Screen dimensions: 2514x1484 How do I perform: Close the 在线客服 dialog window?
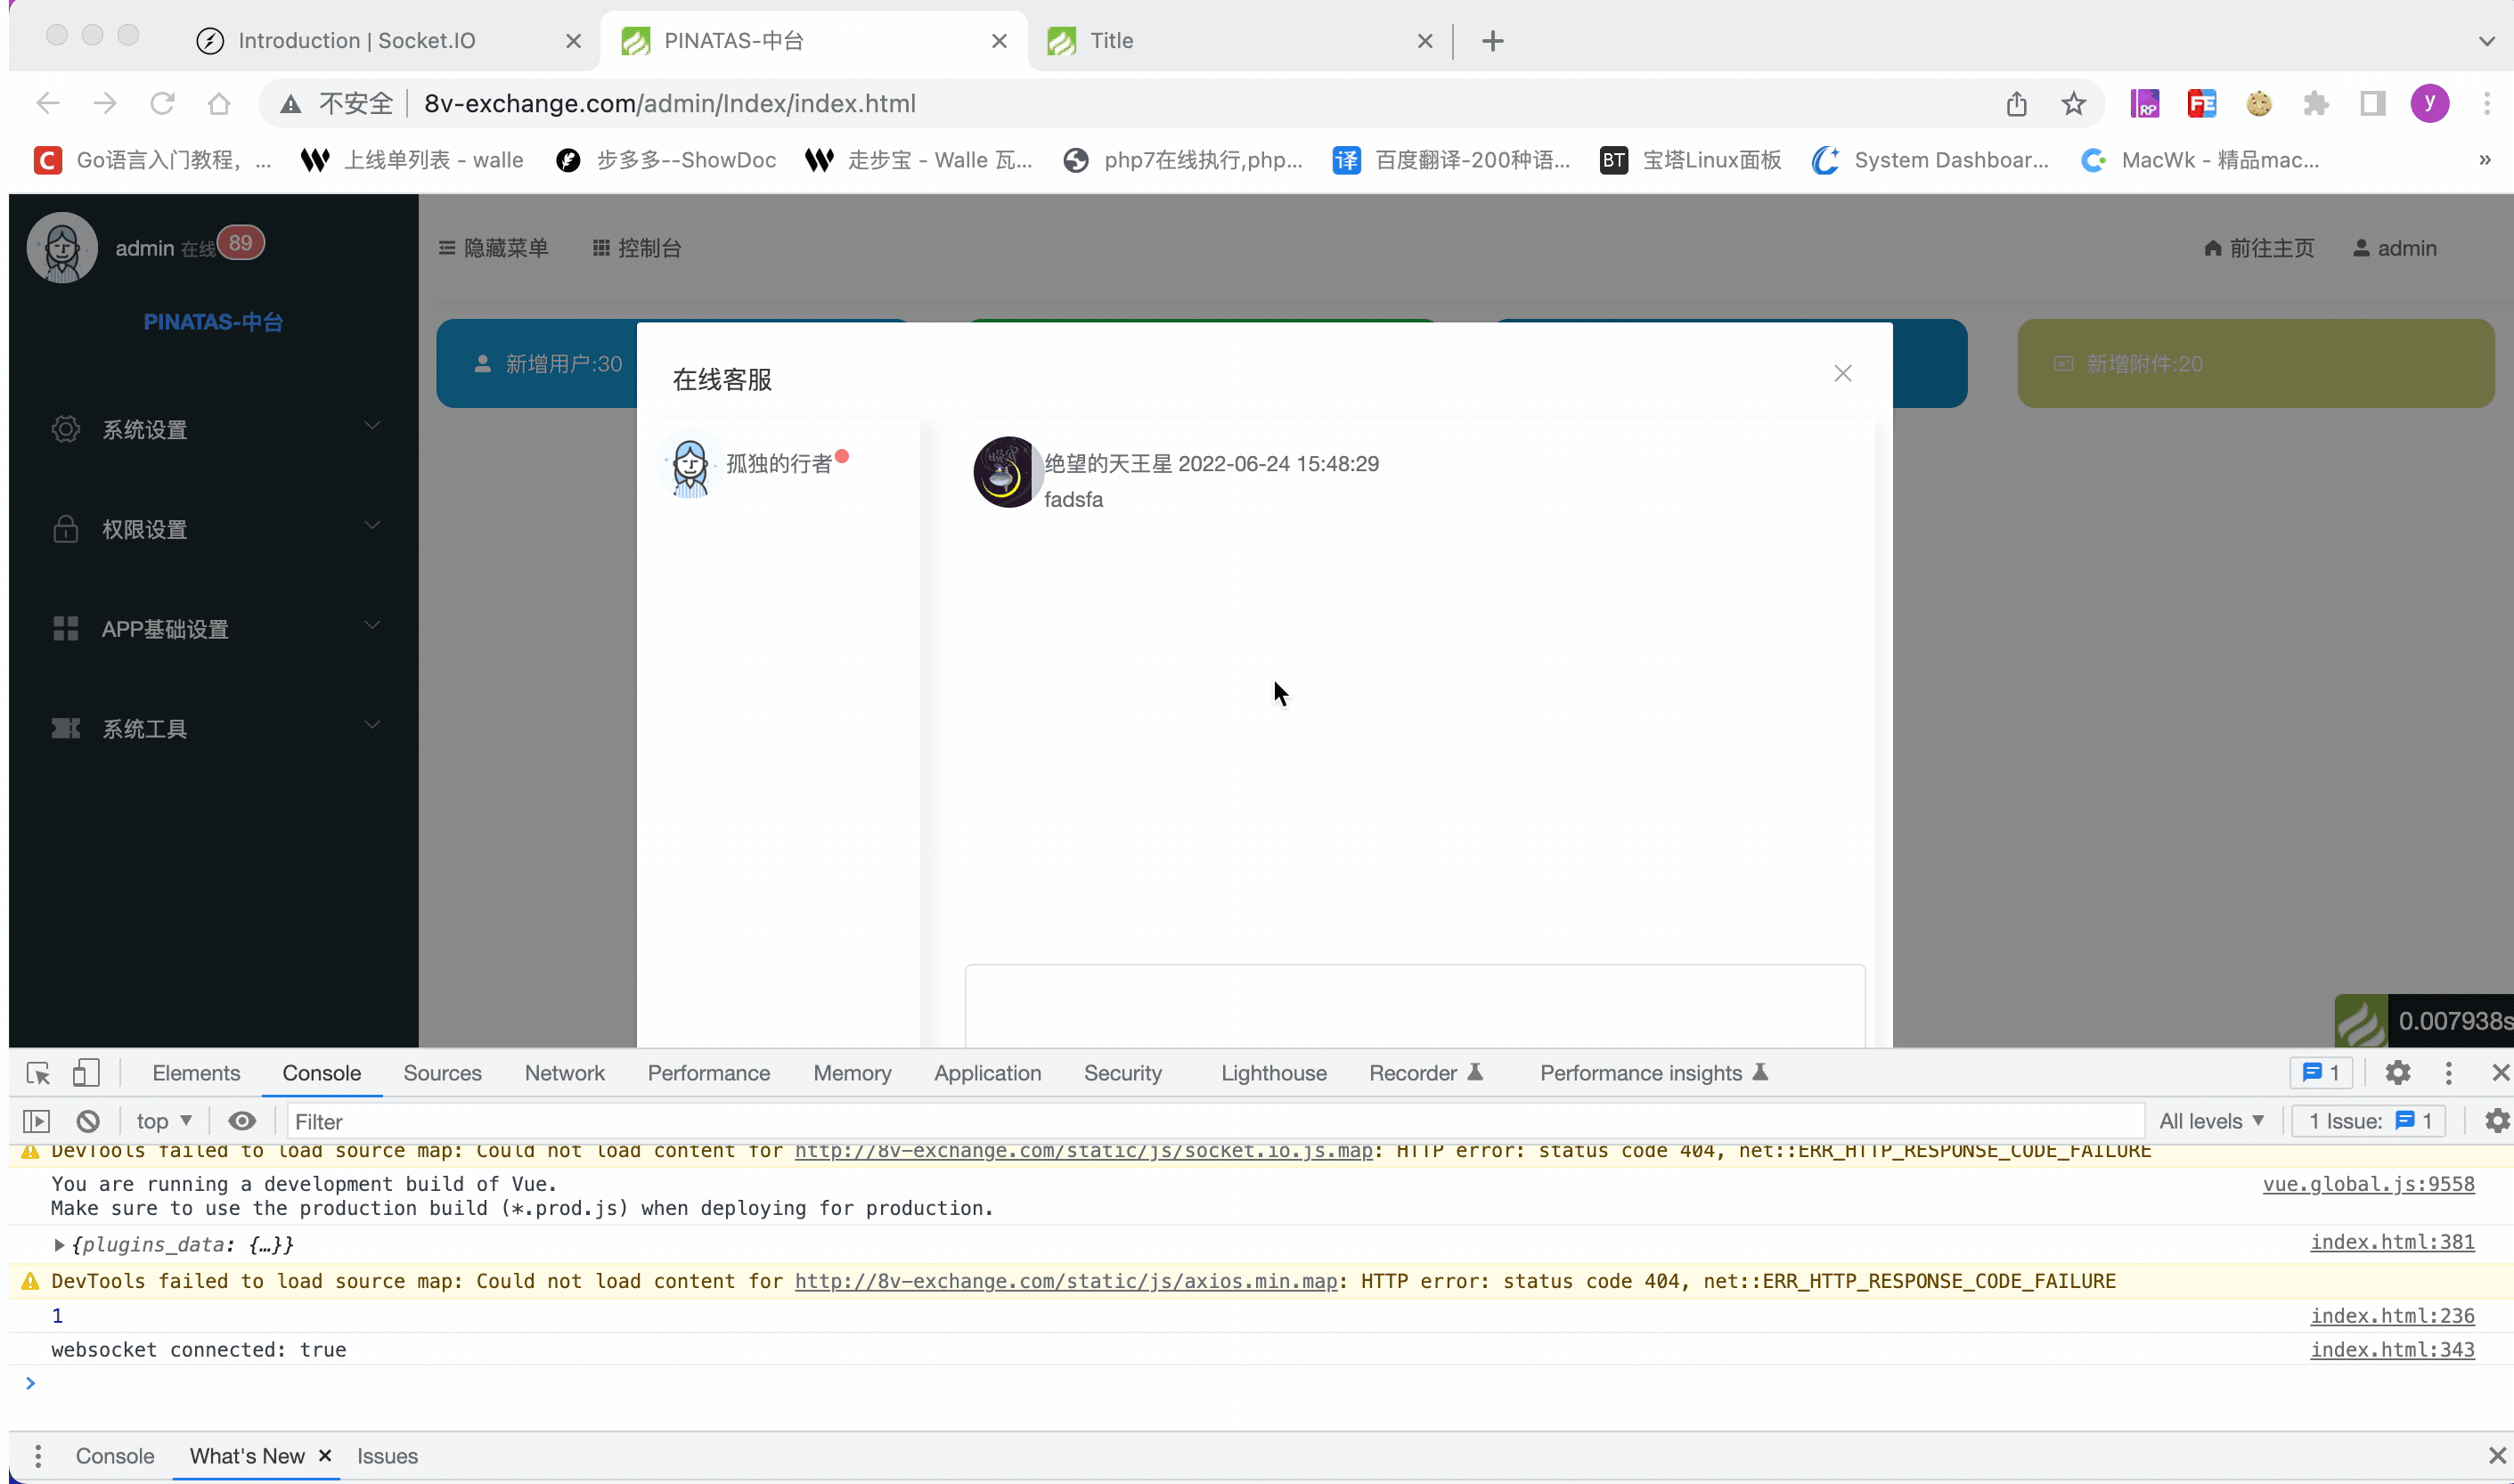[1842, 372]
